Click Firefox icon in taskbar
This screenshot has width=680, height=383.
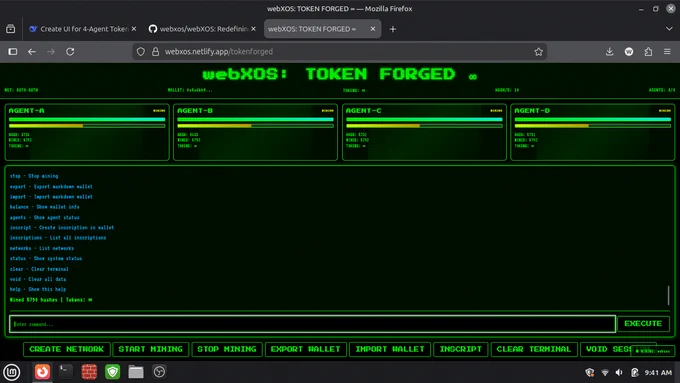click(x=42, y=372)
